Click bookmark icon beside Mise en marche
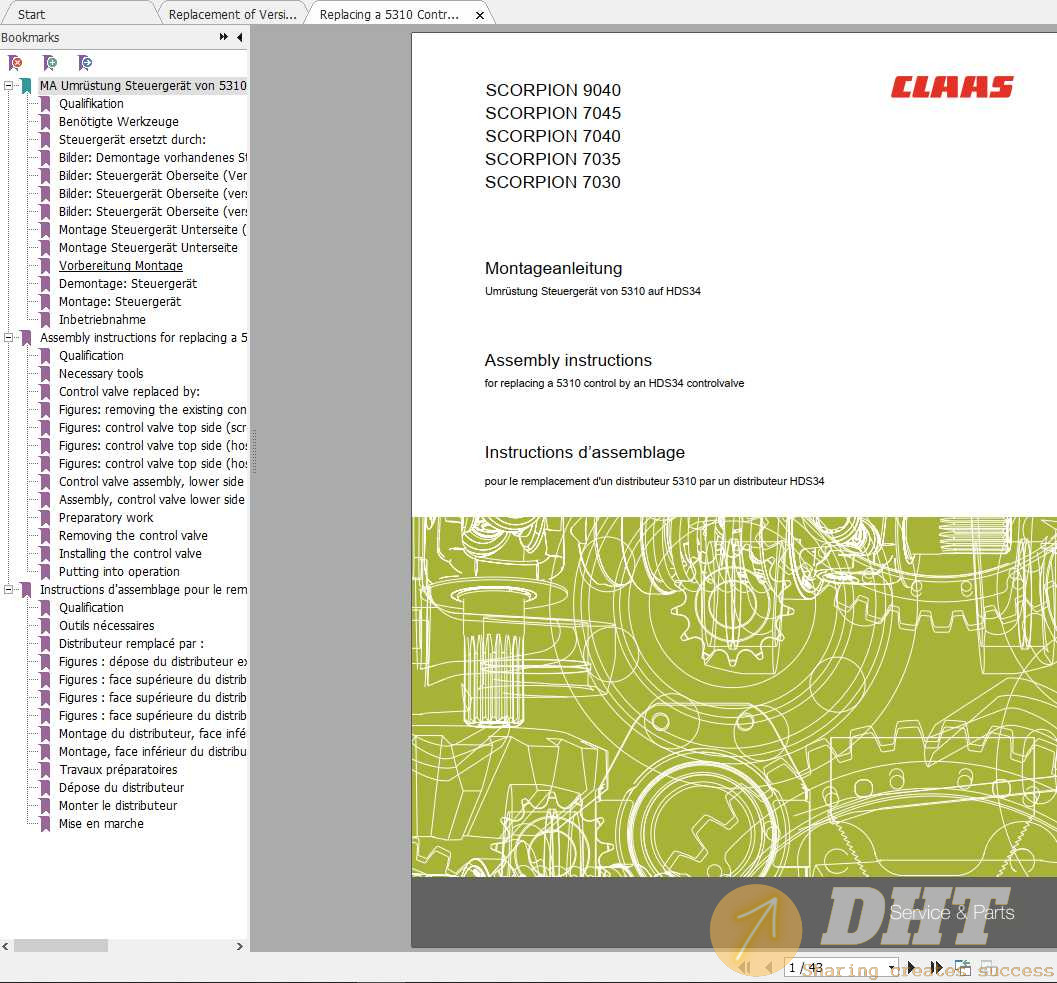Screen dimensions: 1057x983 [x=45, y=824]
